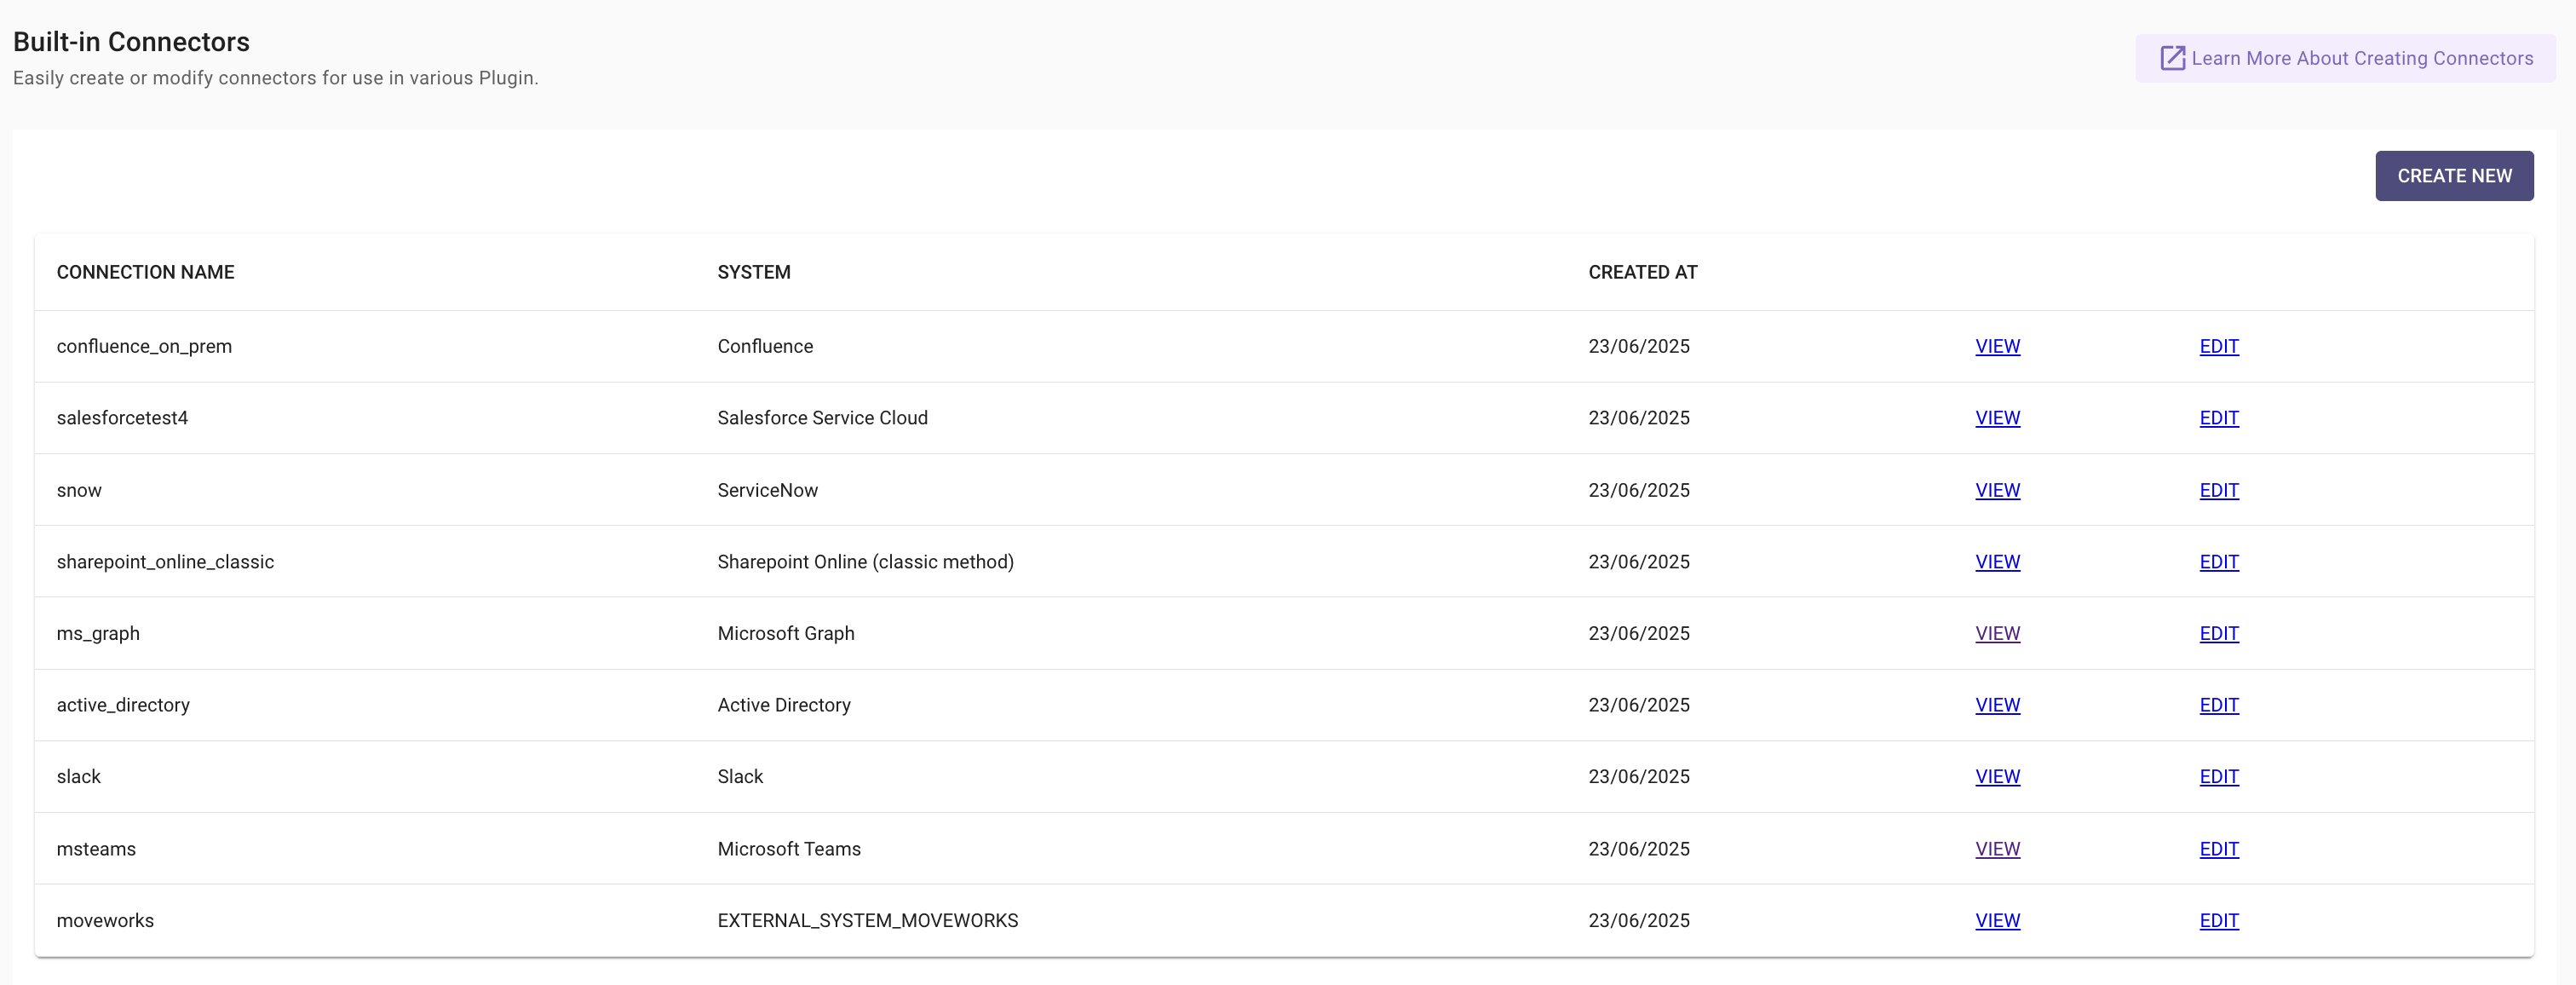Viewport: 2576px width, 985px height.
Task: Click the Built-in Connectors page heading
Action: (131, 42)
